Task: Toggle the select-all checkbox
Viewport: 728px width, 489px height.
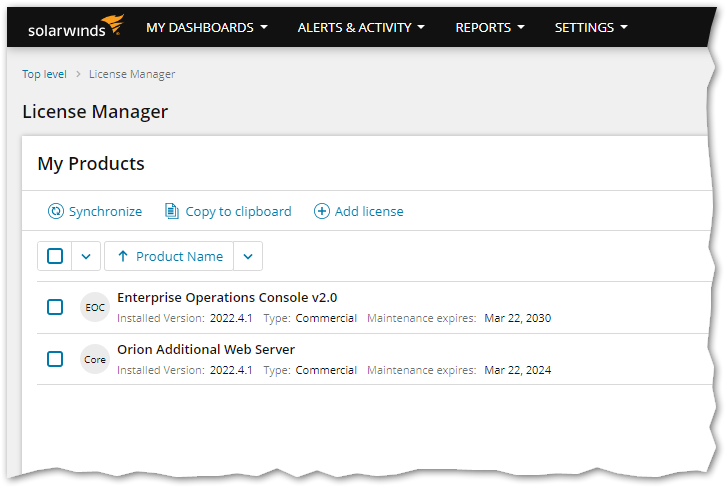Action: click(55, 256)
